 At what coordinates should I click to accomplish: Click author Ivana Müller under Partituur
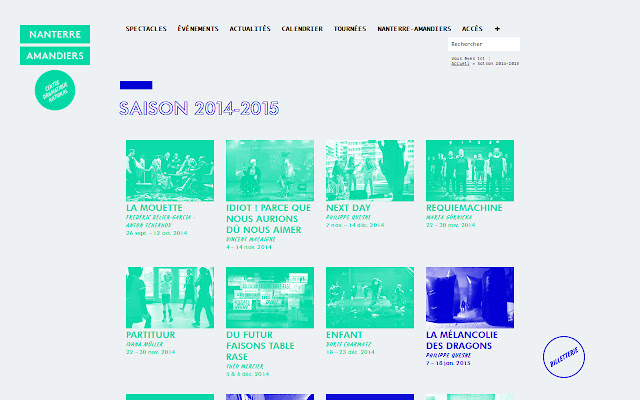click(144, 344)
